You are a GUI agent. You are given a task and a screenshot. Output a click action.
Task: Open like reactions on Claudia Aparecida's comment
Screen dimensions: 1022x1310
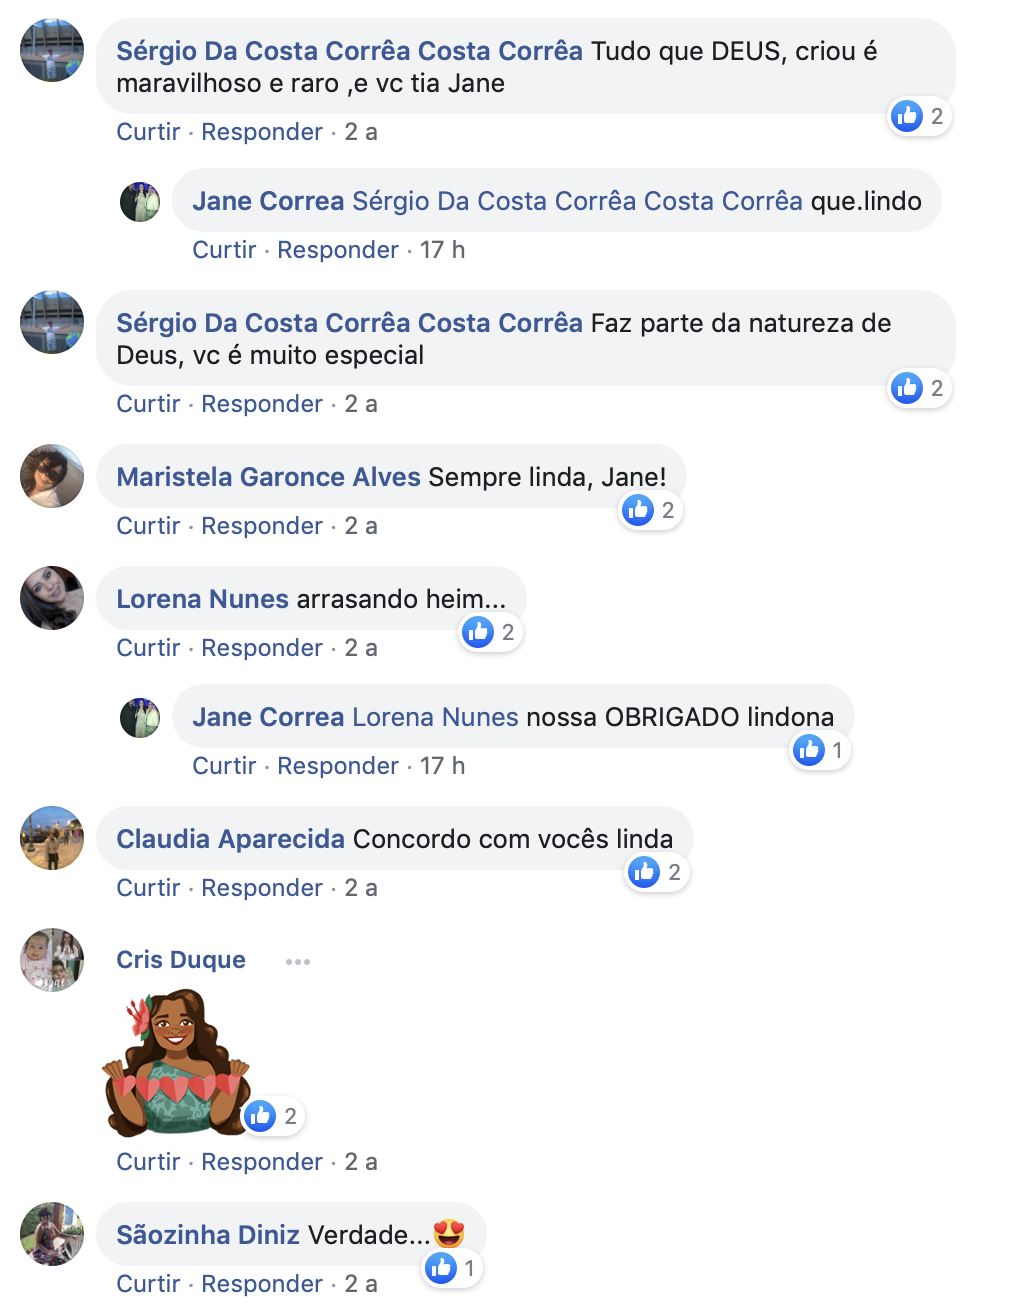(657, 872)
